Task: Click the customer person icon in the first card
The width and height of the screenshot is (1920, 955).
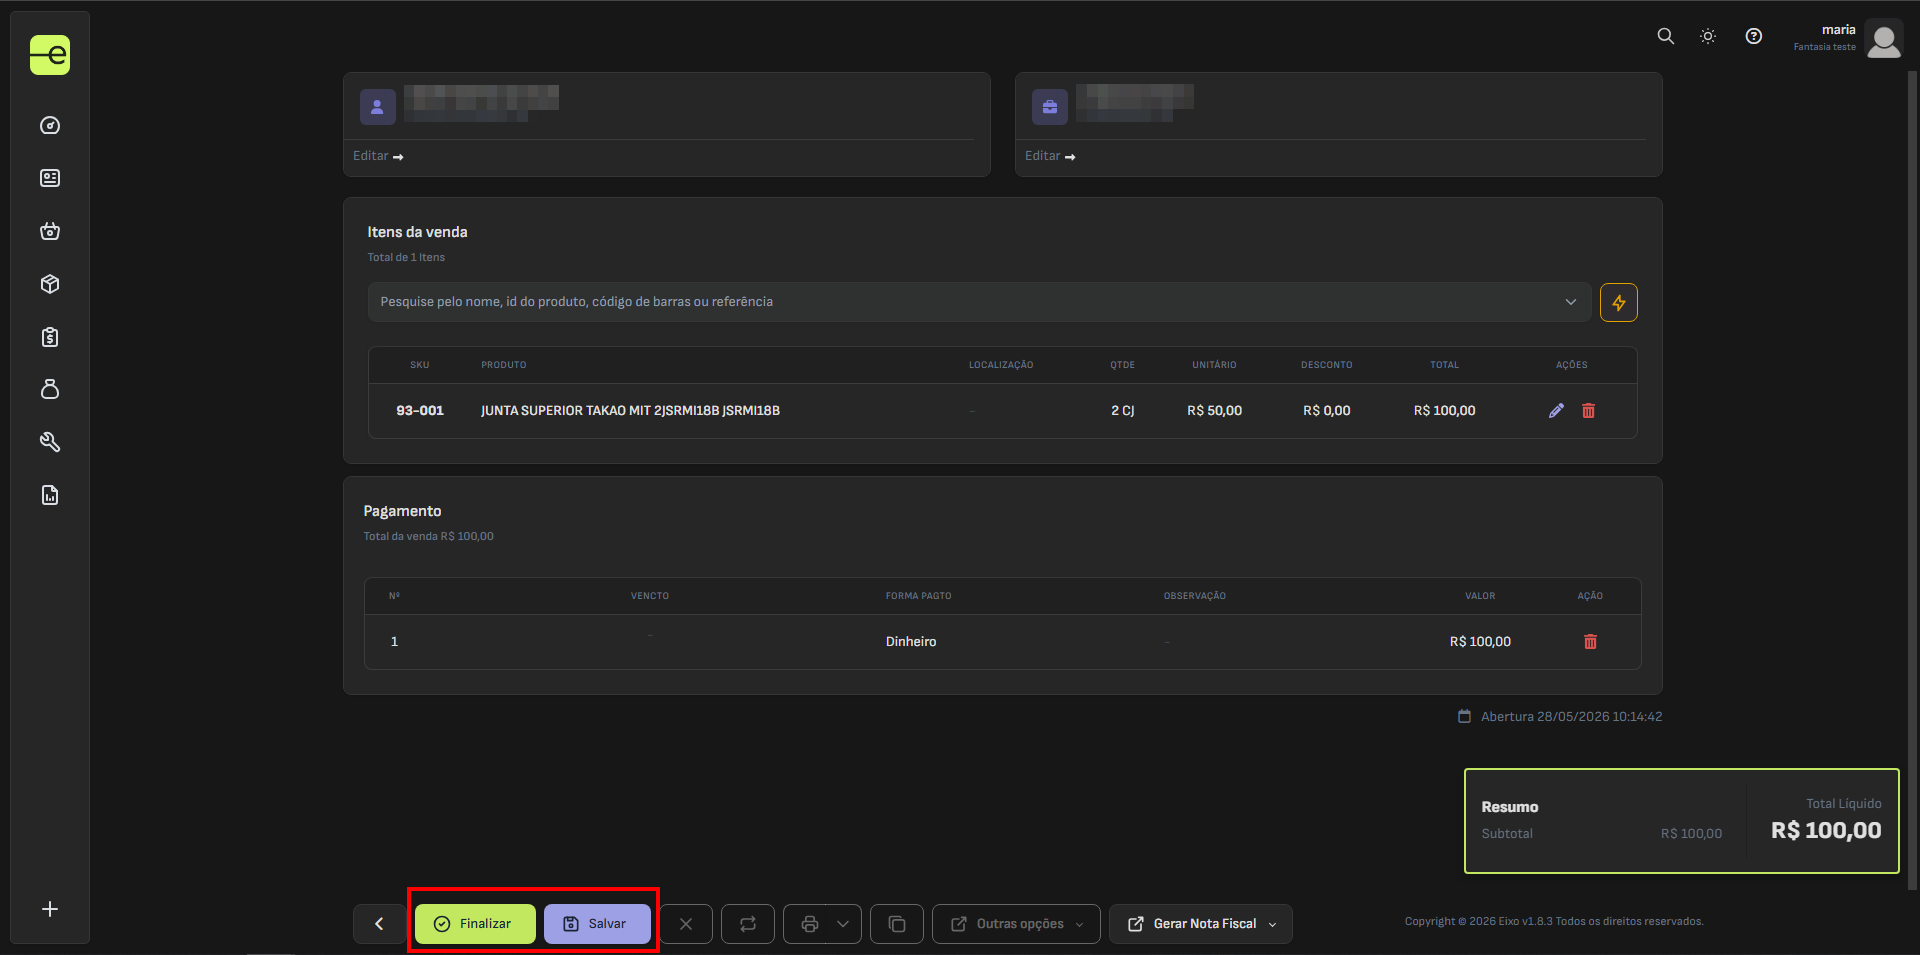Action: (x=377, y=107)
